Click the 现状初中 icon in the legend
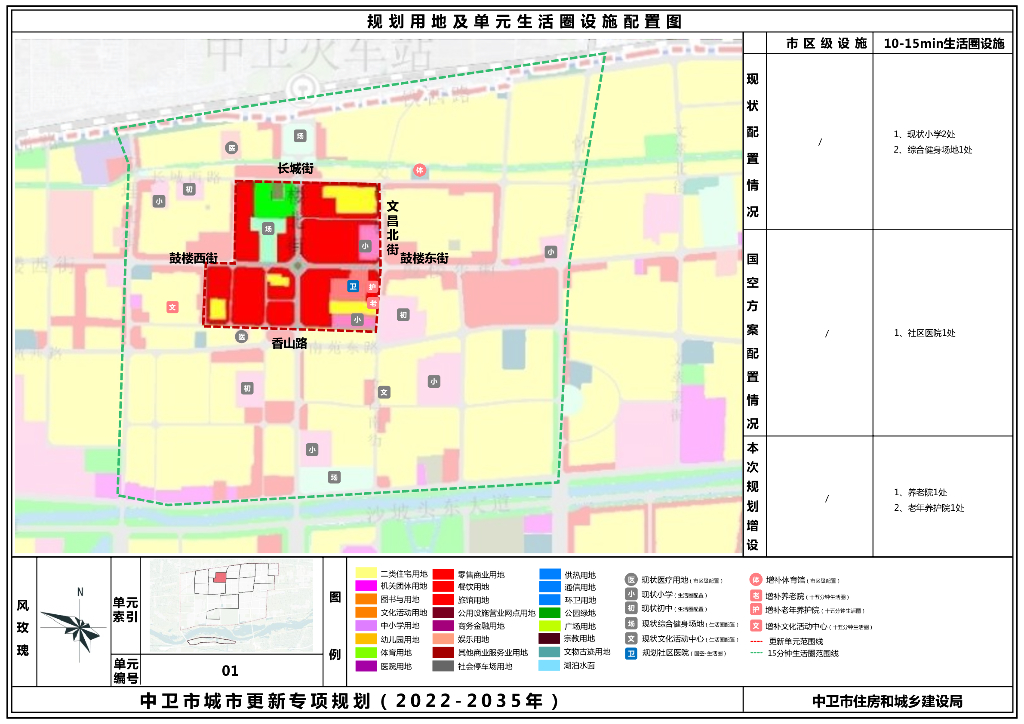The height and width of the screenshot is (724, 1024). (631, 608)
